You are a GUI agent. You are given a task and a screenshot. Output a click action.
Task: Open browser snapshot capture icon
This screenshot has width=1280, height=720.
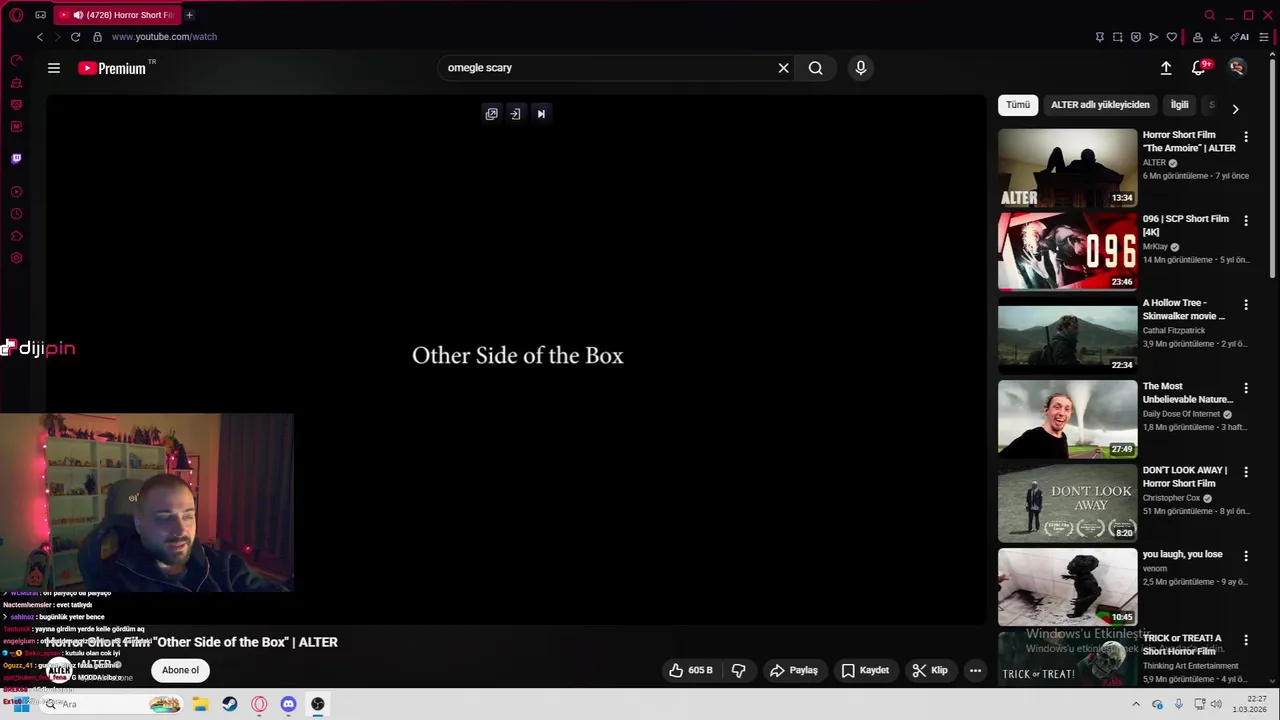tap(1117, 37)
